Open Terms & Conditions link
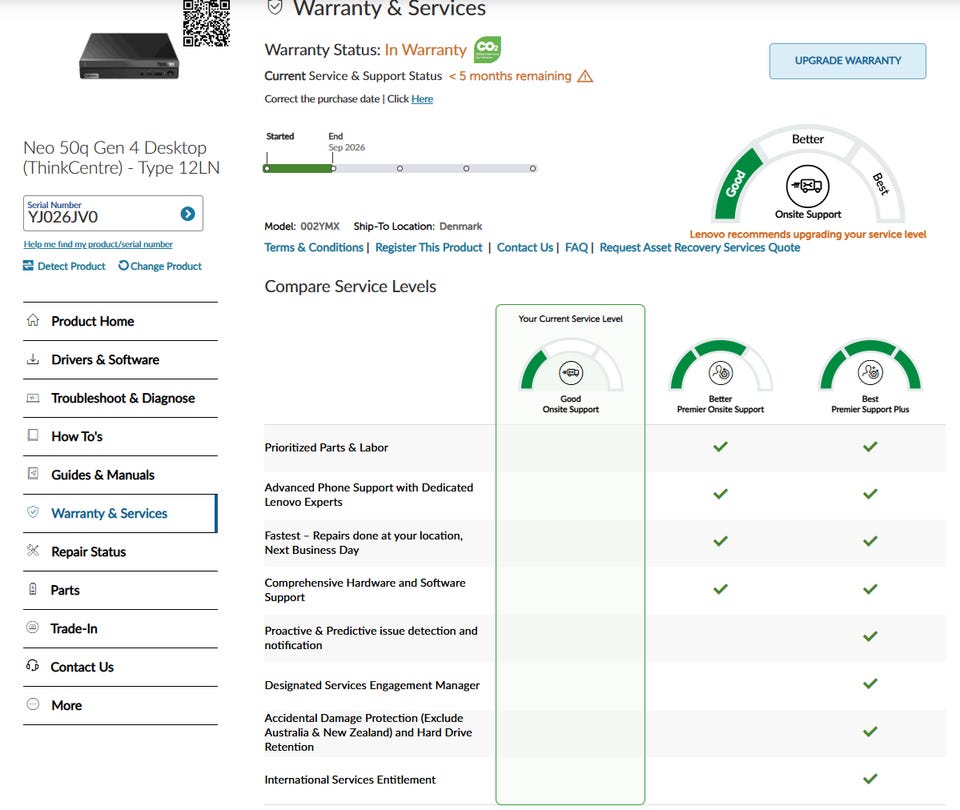 tap(314, 247)
